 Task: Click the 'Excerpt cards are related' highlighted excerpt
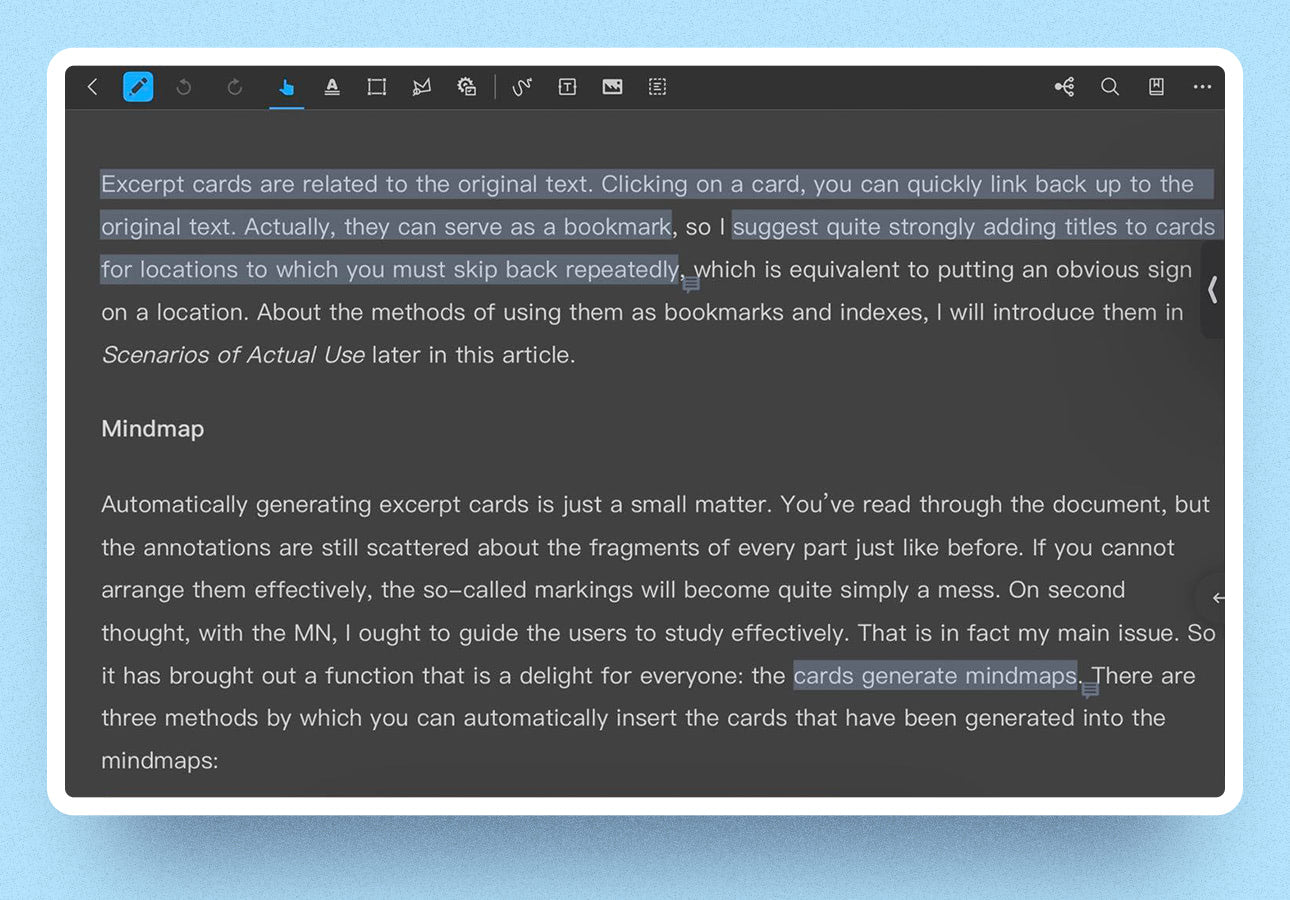click(x=657, y=205)
